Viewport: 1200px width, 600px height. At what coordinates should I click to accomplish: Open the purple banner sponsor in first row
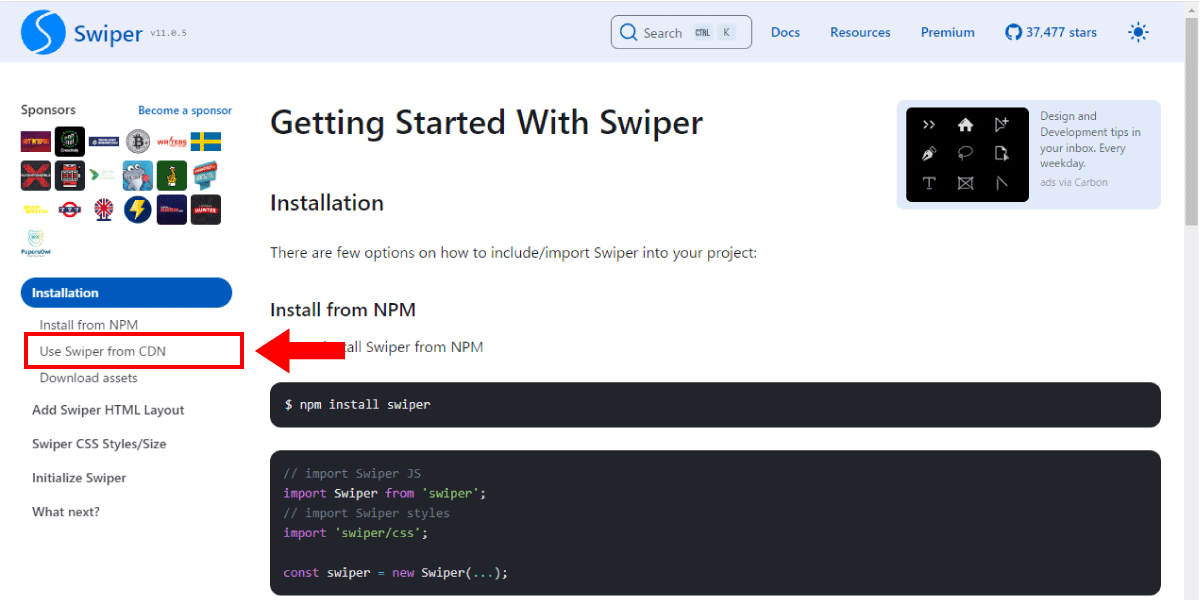click(36, 142)
